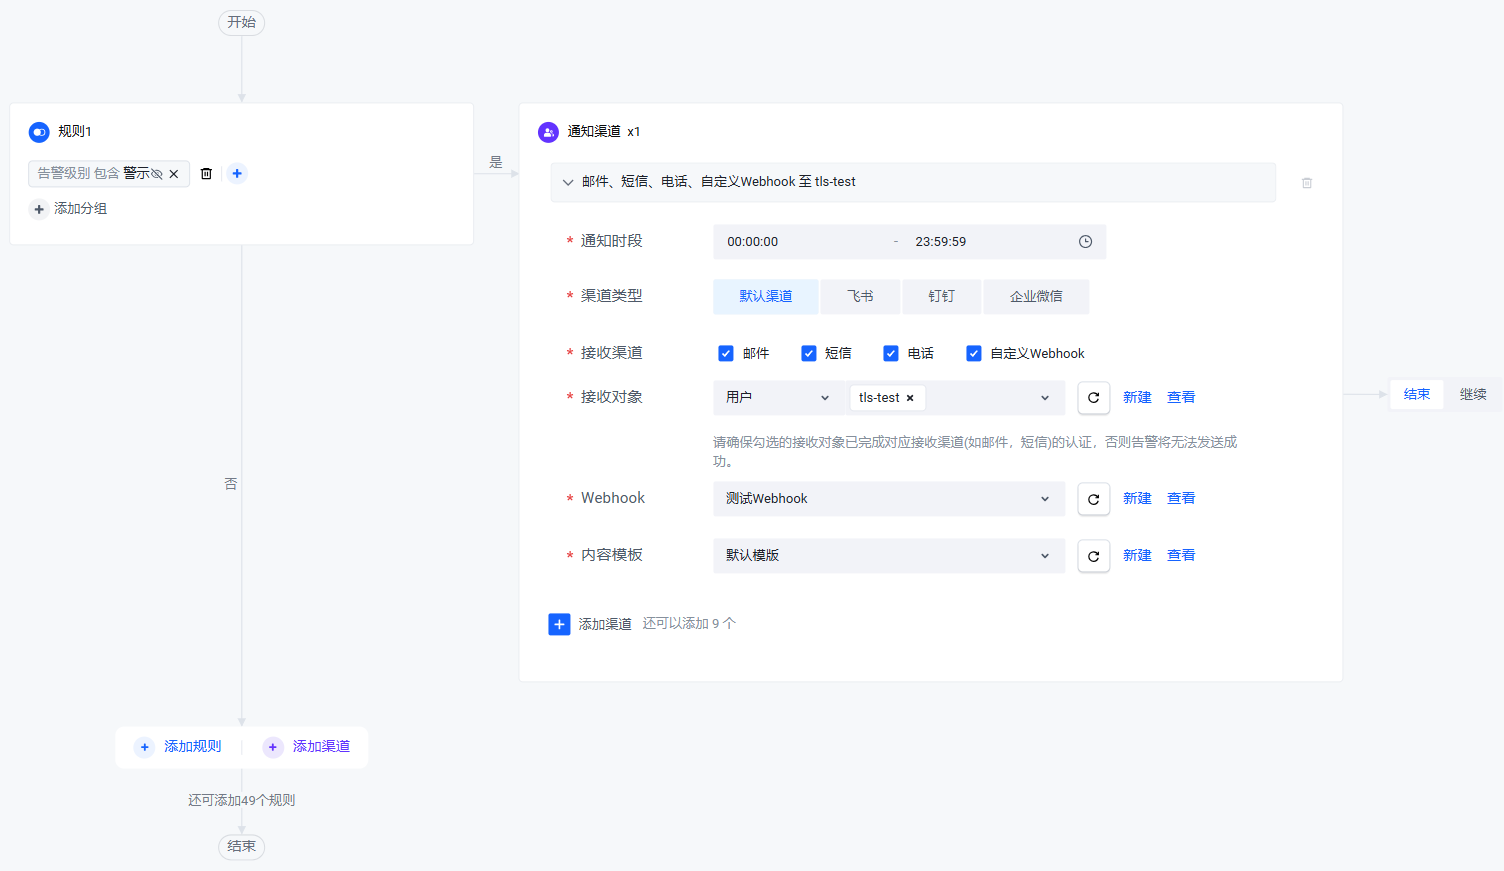Refresh the 接收对象 list

tap(1094, 398)
